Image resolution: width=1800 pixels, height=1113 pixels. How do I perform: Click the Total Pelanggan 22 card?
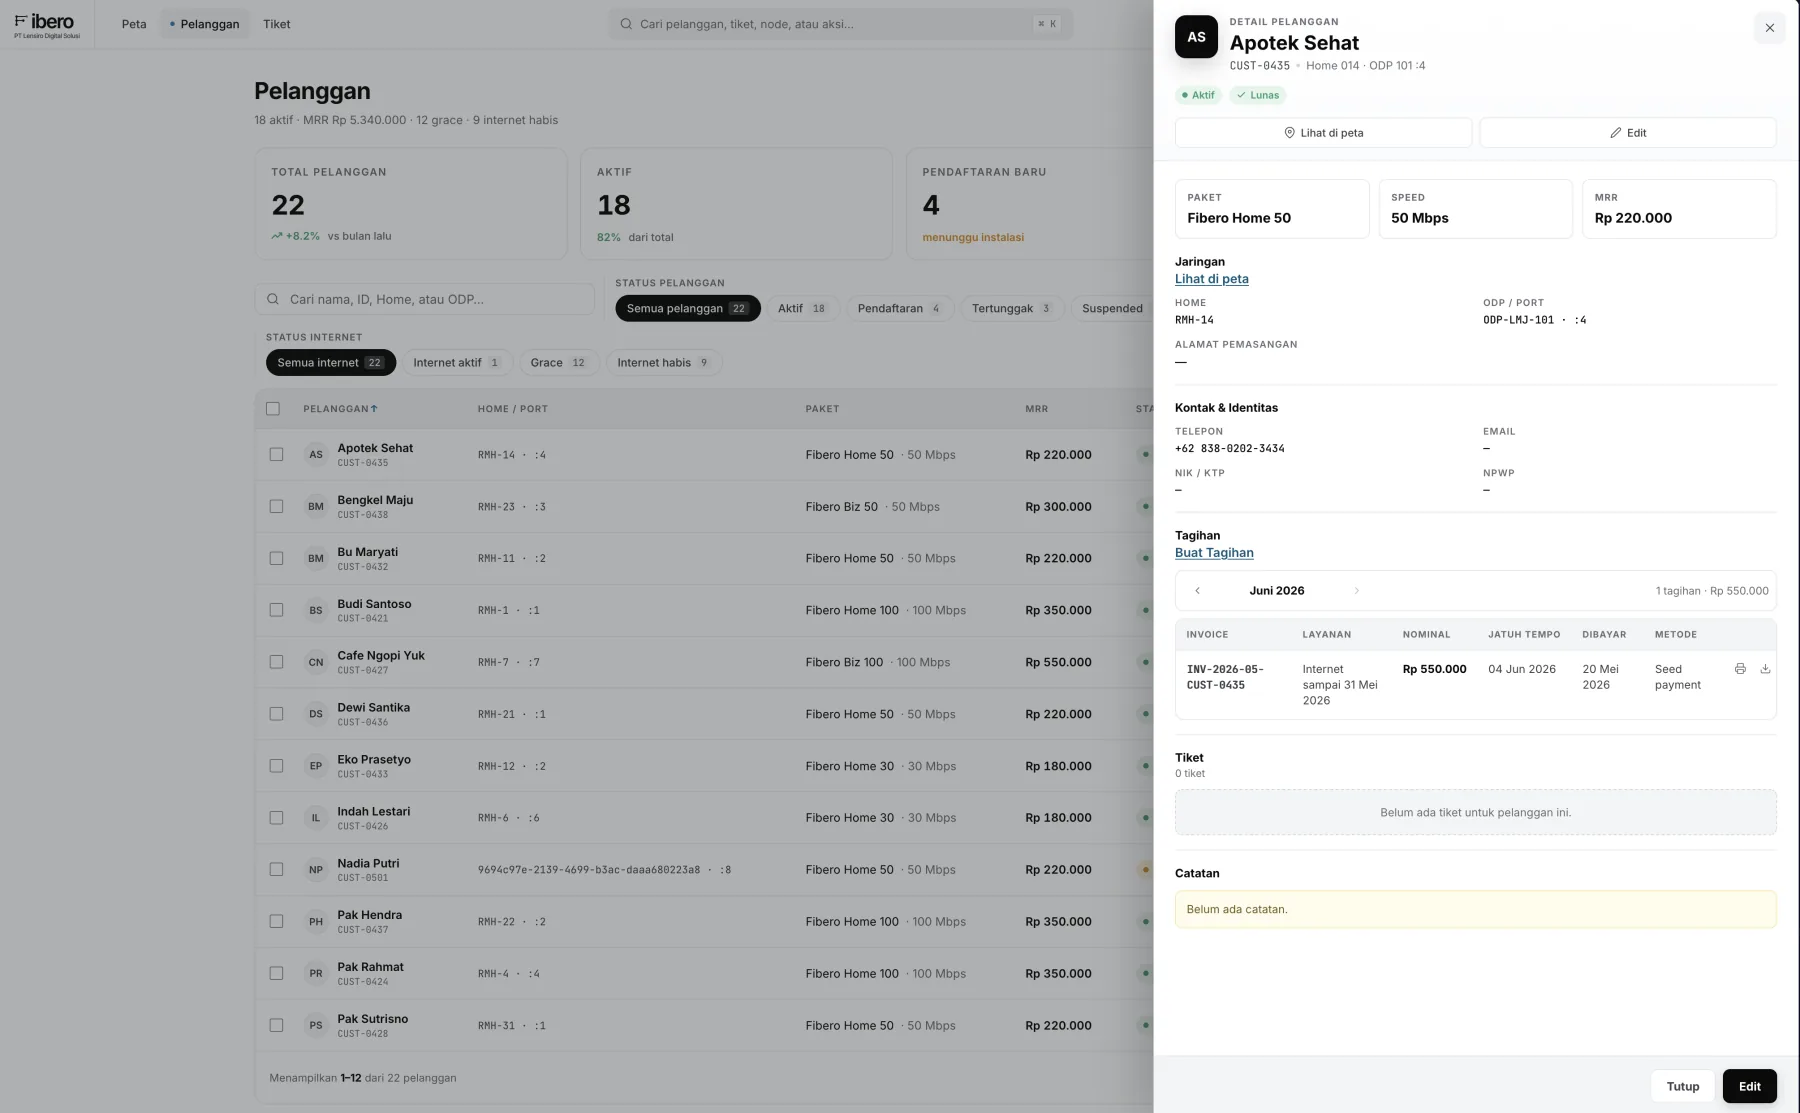[411, 204]
